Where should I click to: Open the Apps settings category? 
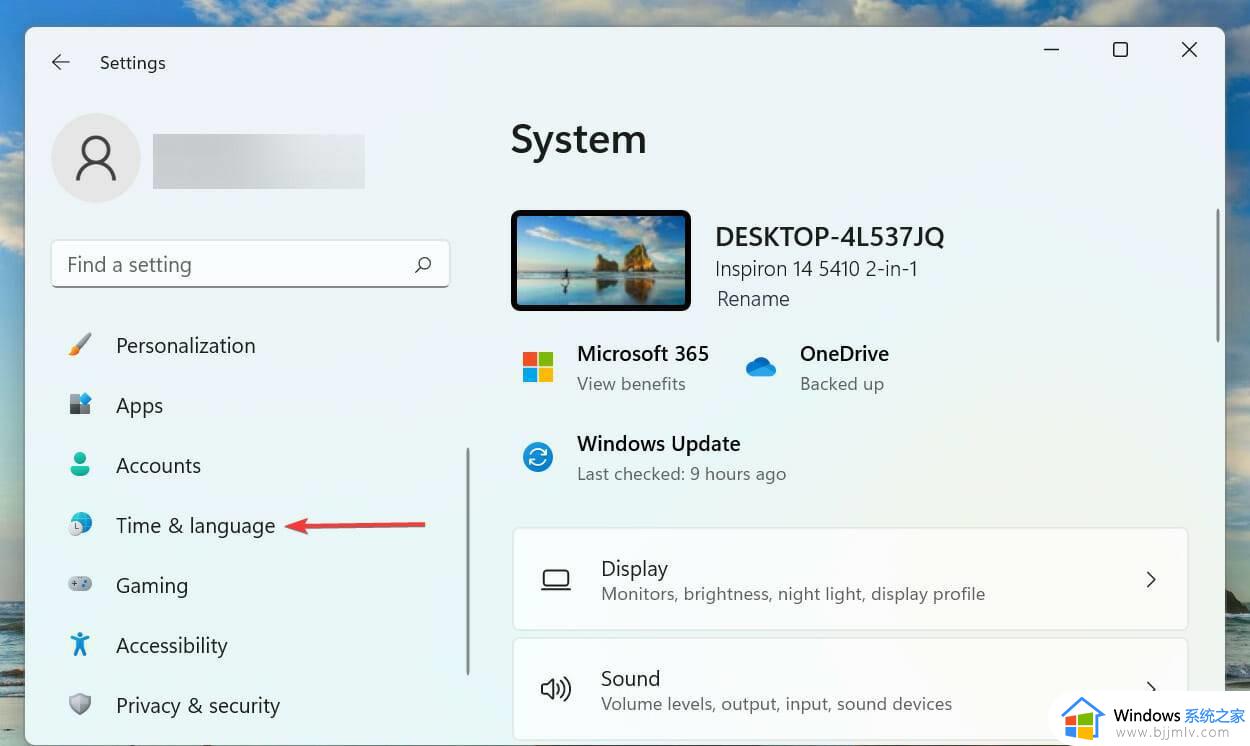point(139,405)
